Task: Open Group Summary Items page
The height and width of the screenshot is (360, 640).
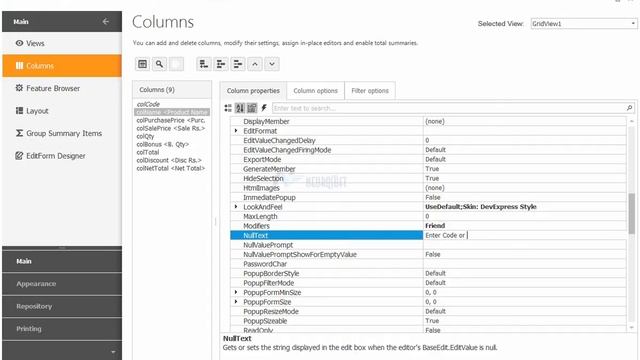Action: click(62, 133)
